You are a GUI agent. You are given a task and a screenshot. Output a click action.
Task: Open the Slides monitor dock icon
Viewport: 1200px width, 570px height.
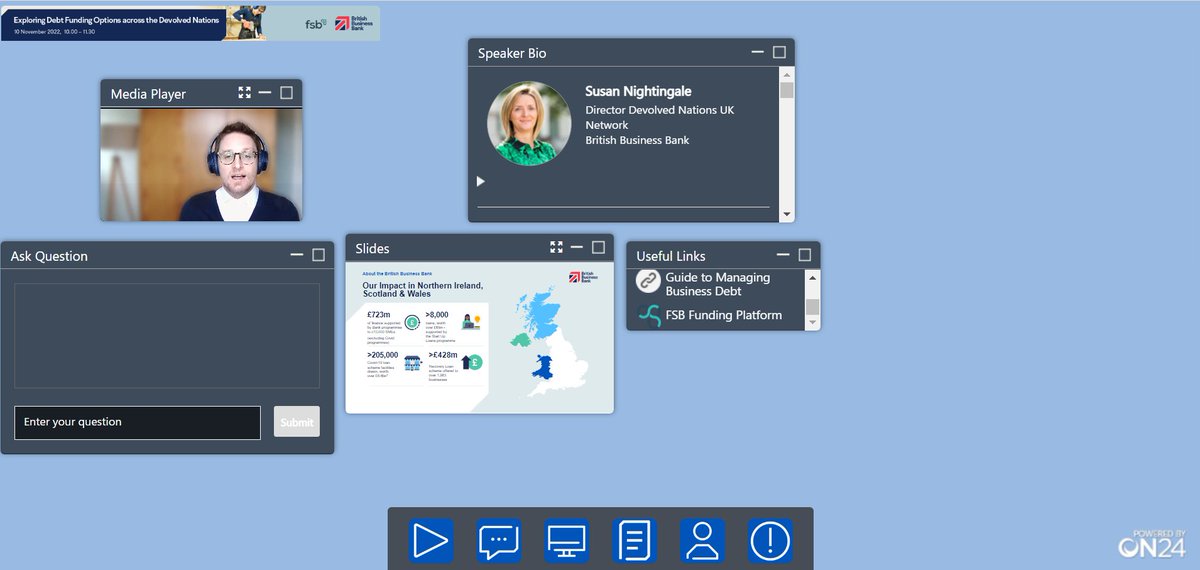pos(567,541)
